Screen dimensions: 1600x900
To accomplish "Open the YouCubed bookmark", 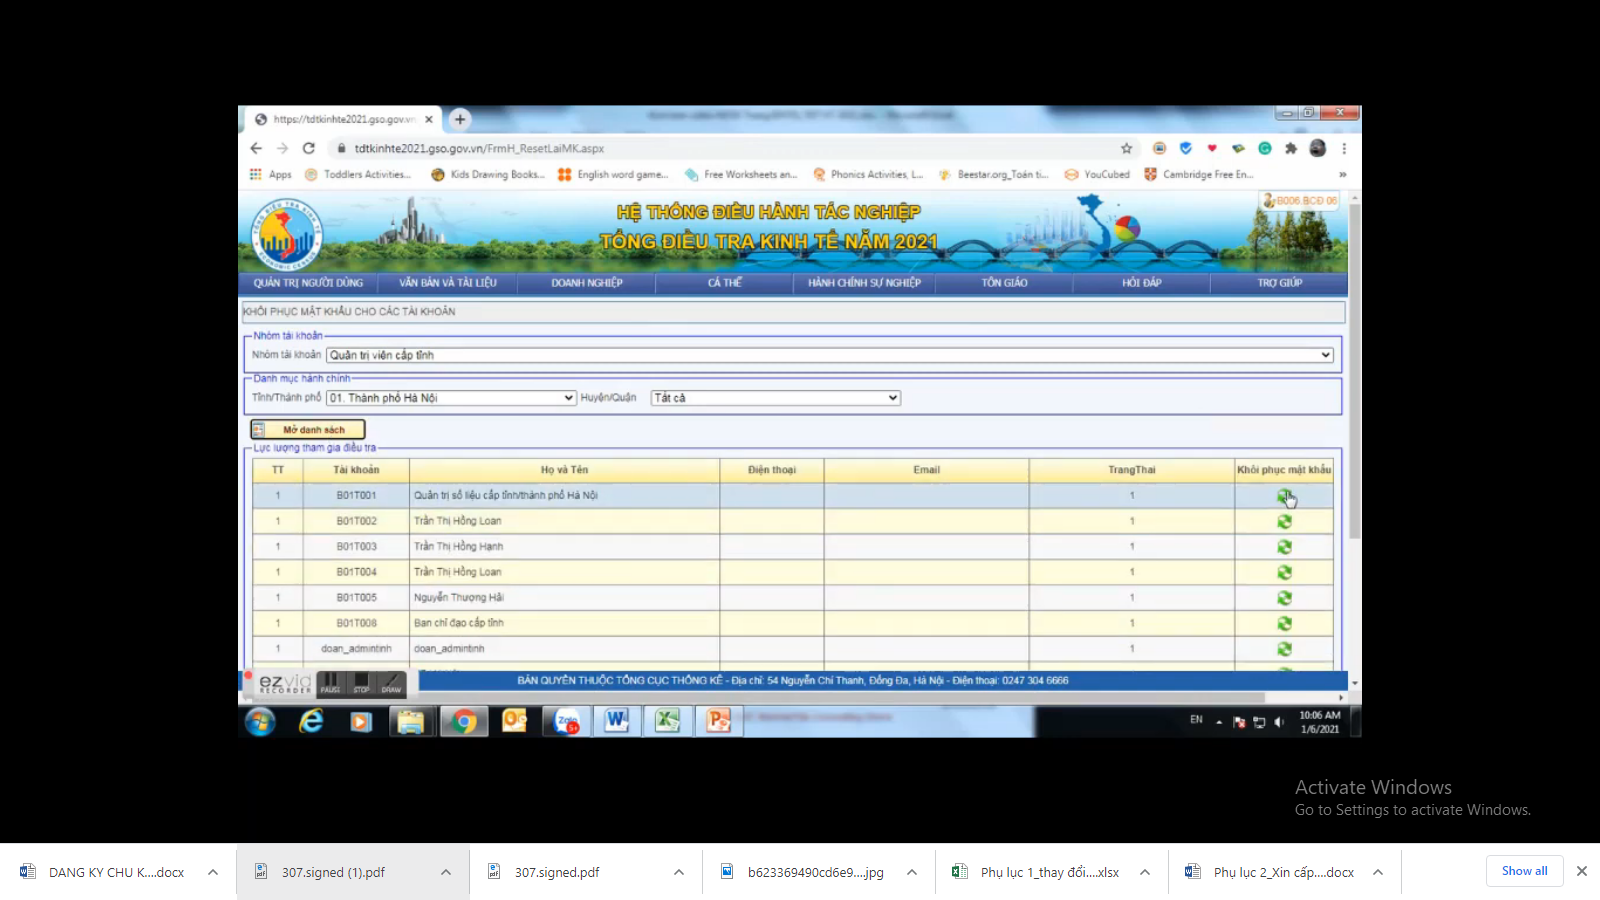I will [x=1098, y=174].
